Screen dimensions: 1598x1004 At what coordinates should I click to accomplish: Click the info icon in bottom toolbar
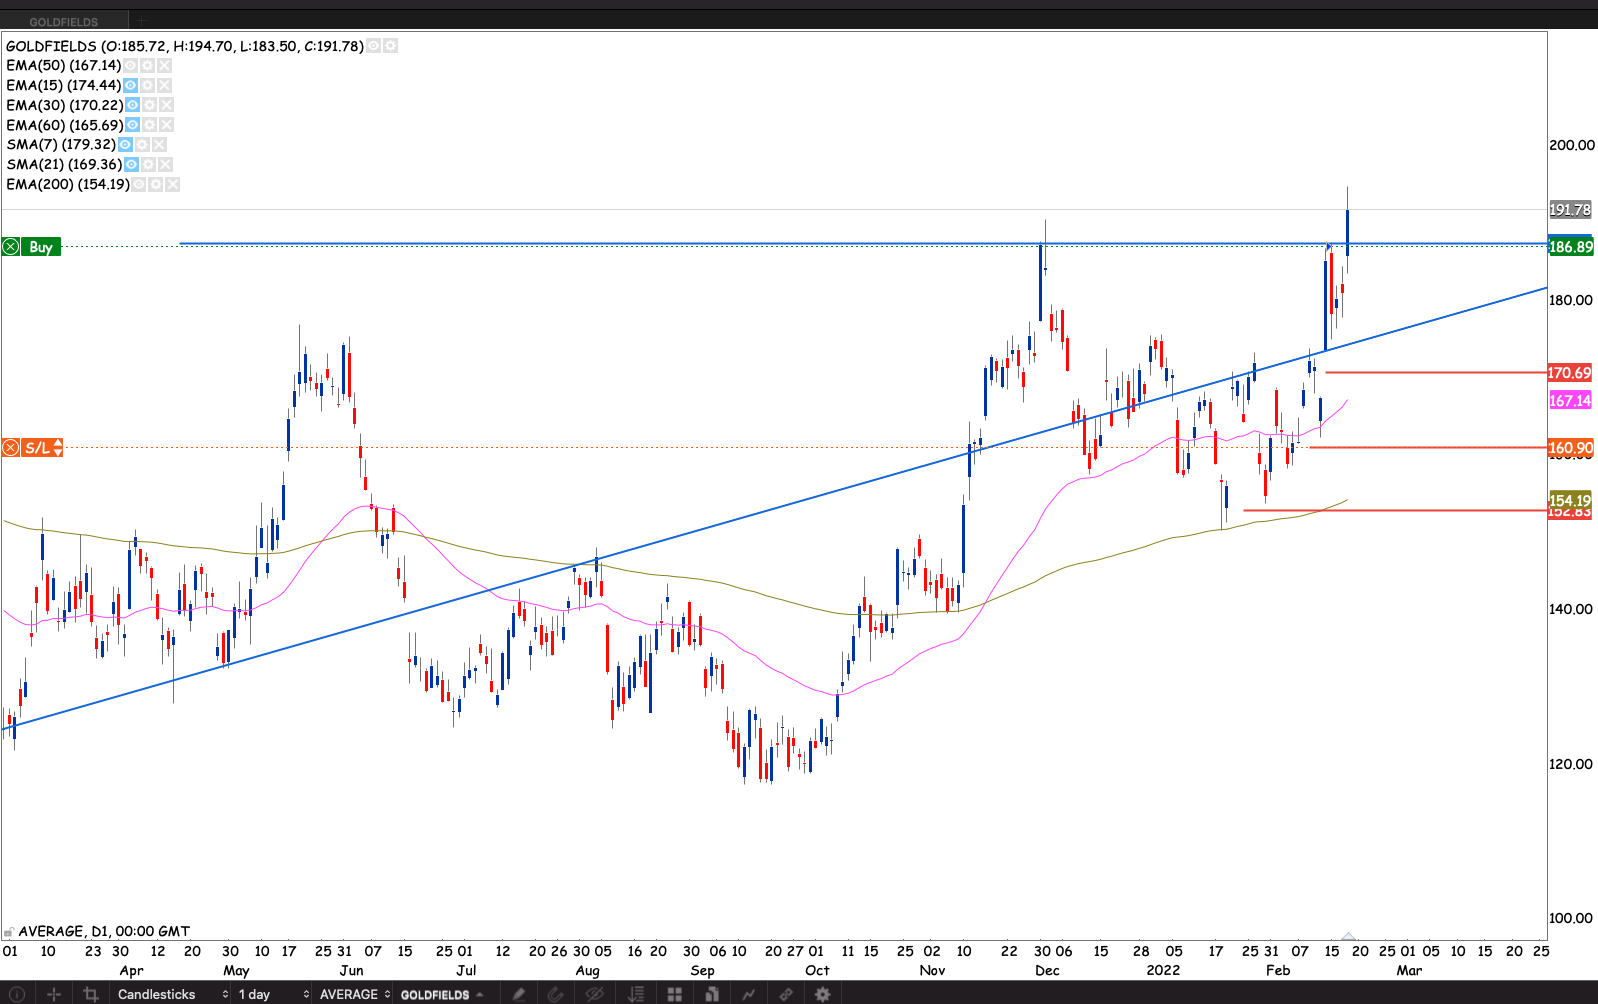[17, 994]
